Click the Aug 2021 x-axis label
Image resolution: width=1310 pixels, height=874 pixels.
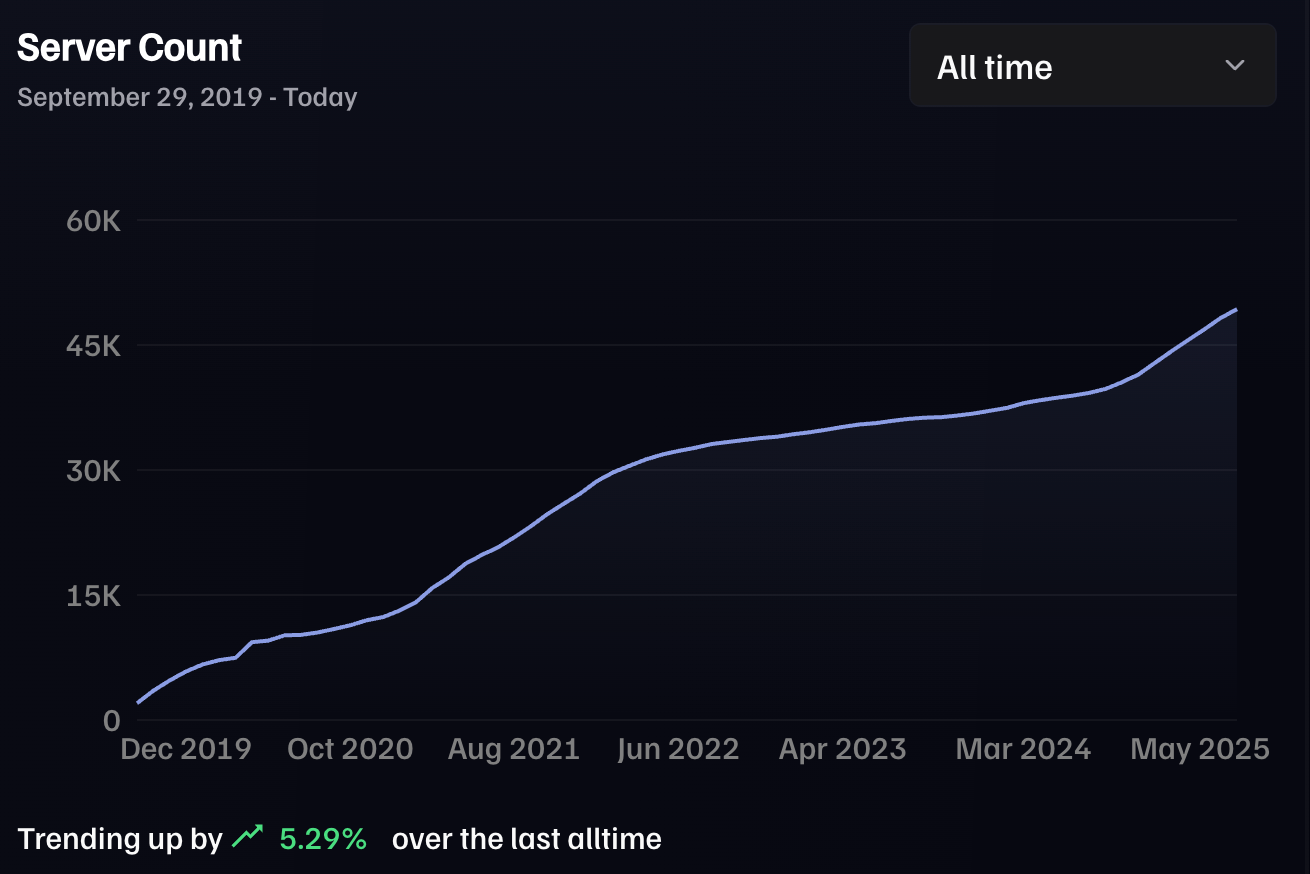pos(513,749)
